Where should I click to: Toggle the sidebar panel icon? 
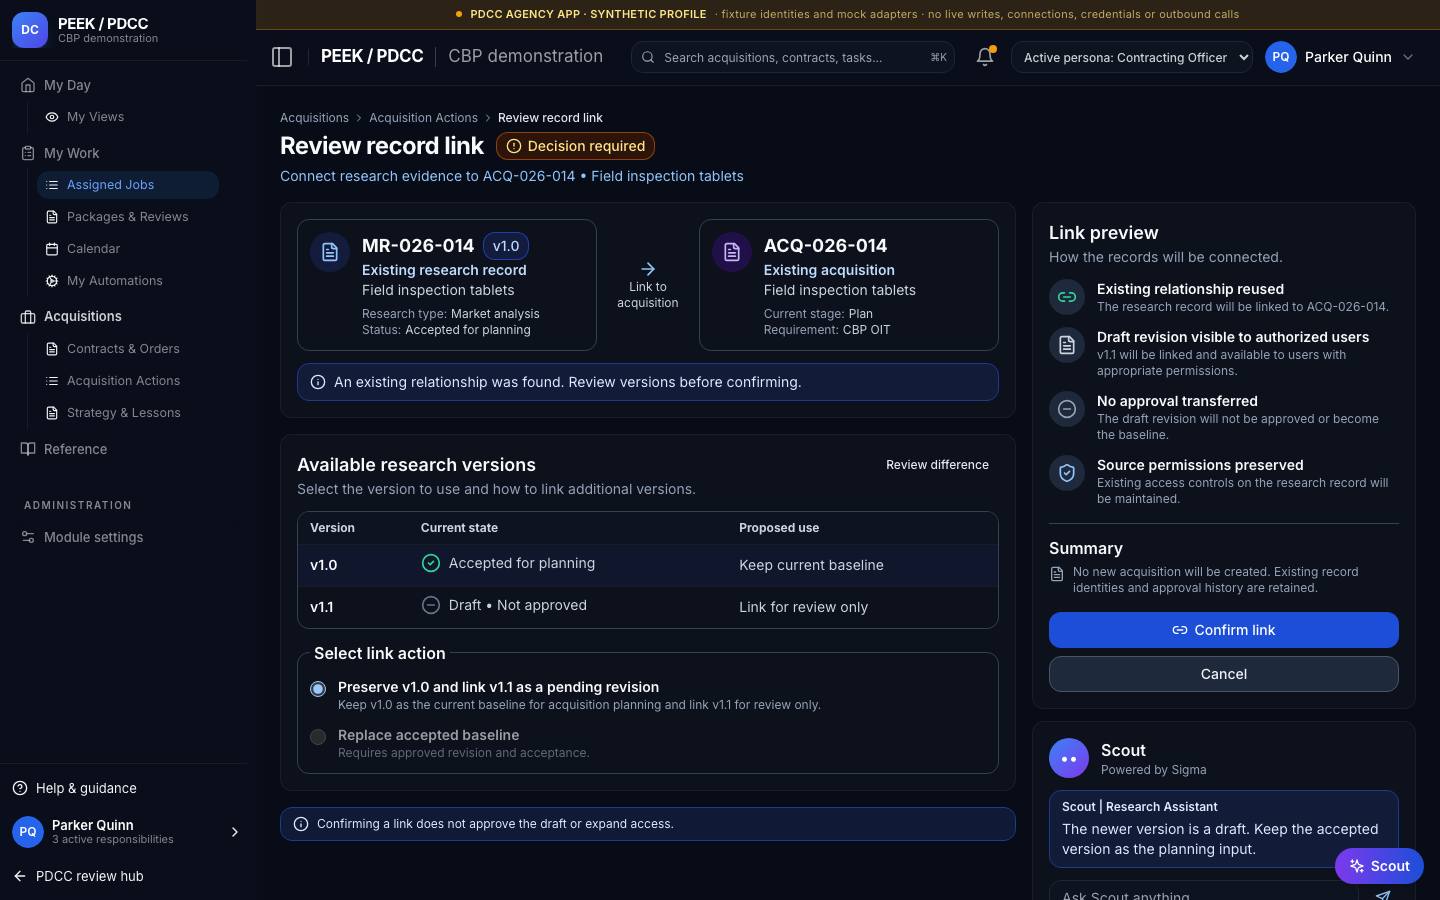tap(282, 57)
